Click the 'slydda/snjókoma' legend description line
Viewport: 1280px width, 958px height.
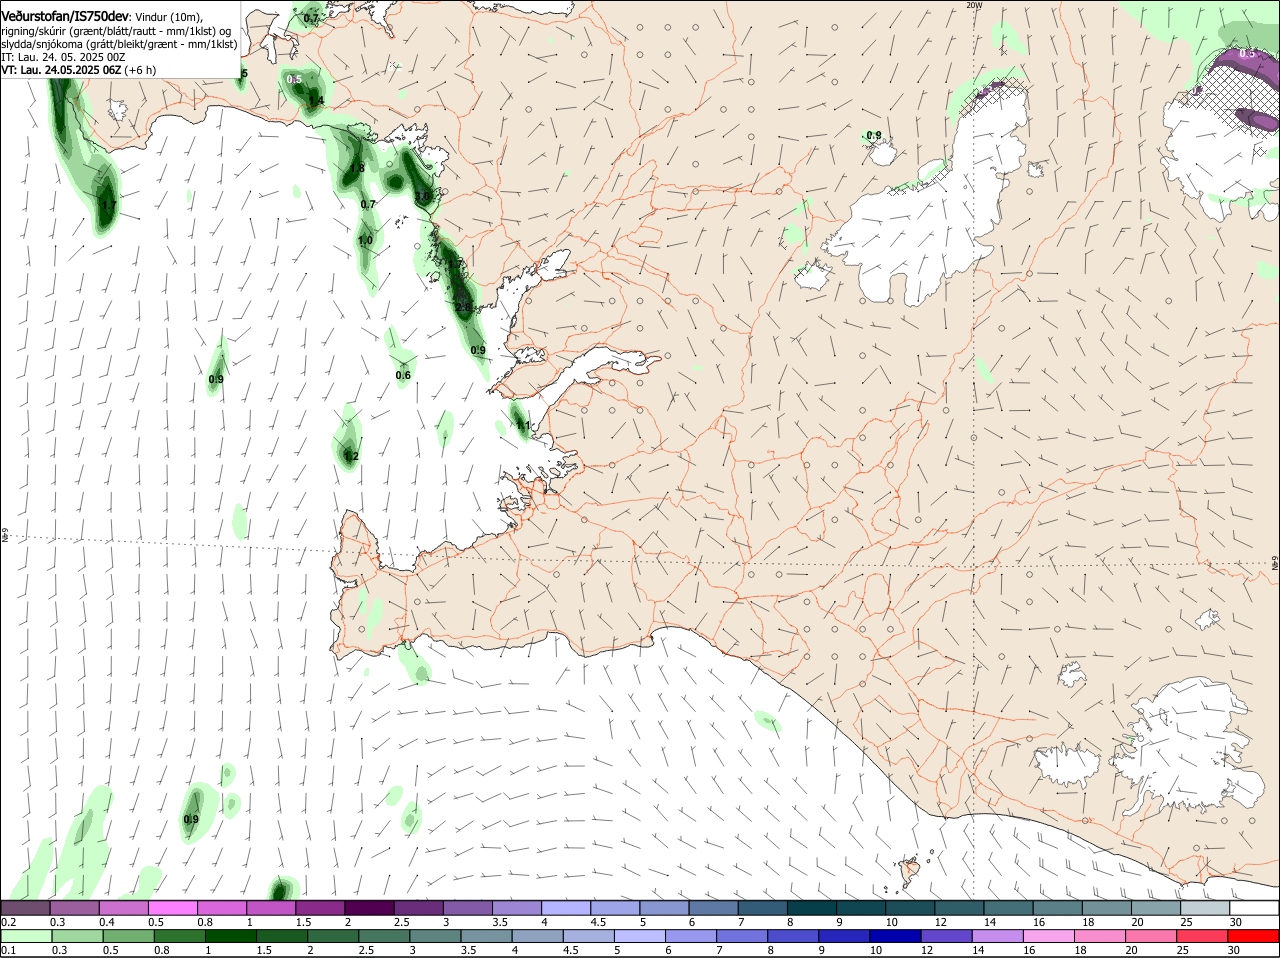point(119,44)
